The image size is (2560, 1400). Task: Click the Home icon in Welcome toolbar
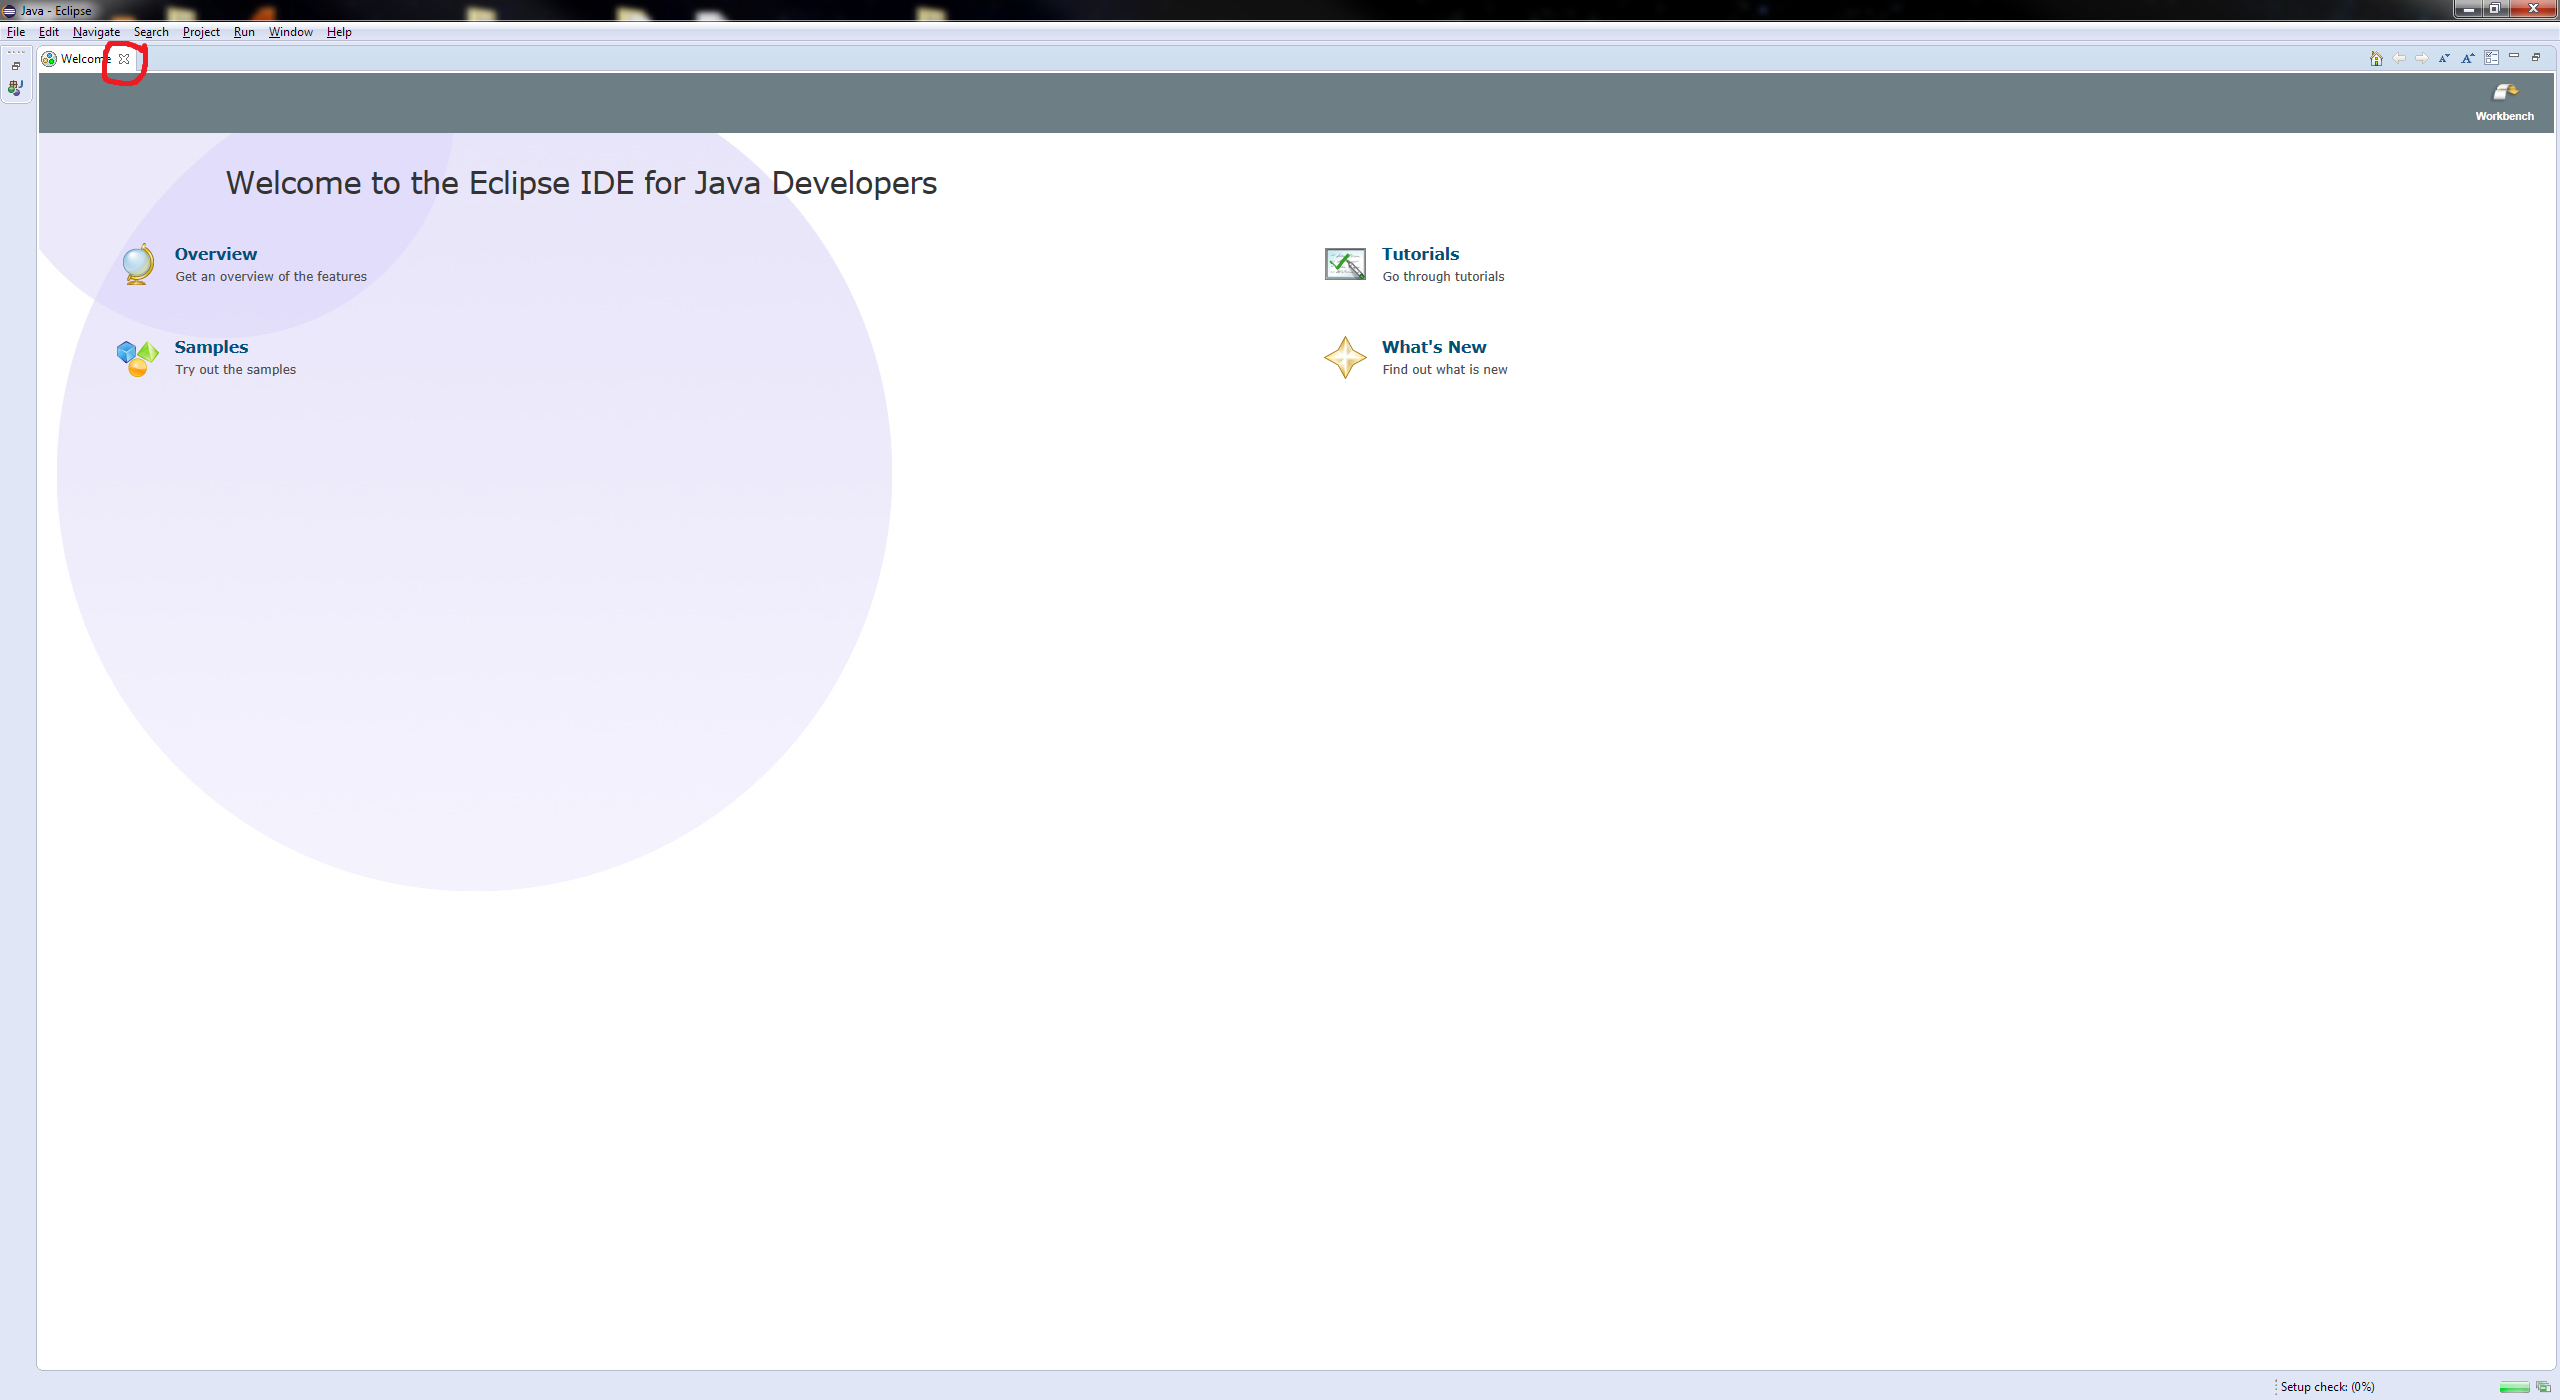coord(2376,58)
